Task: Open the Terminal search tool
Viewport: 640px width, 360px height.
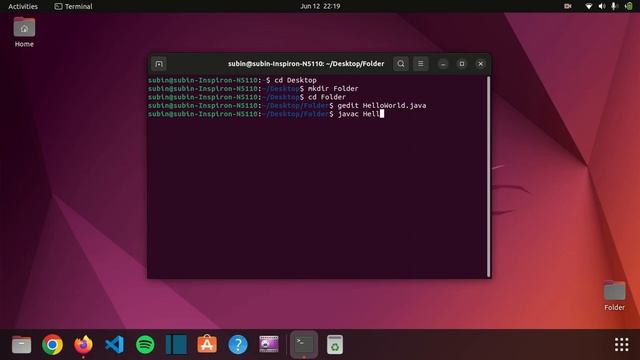Action: point(401,64)
